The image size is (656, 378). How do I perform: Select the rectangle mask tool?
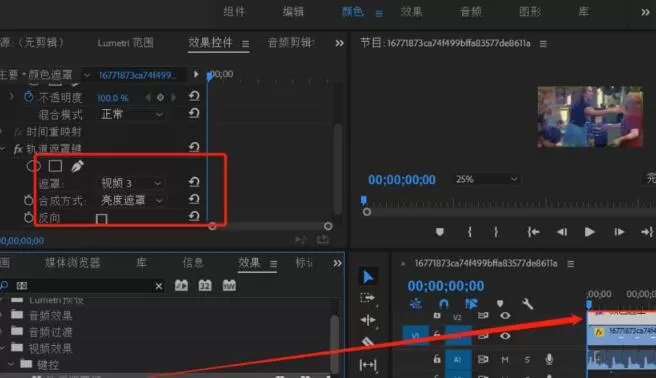55,166
